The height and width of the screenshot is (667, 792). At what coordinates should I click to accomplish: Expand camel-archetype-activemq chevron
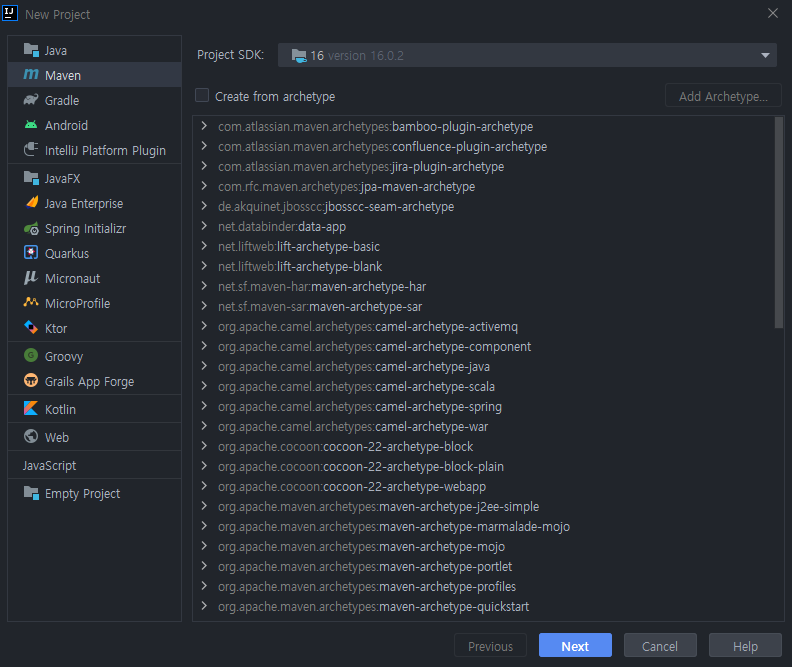204,326
